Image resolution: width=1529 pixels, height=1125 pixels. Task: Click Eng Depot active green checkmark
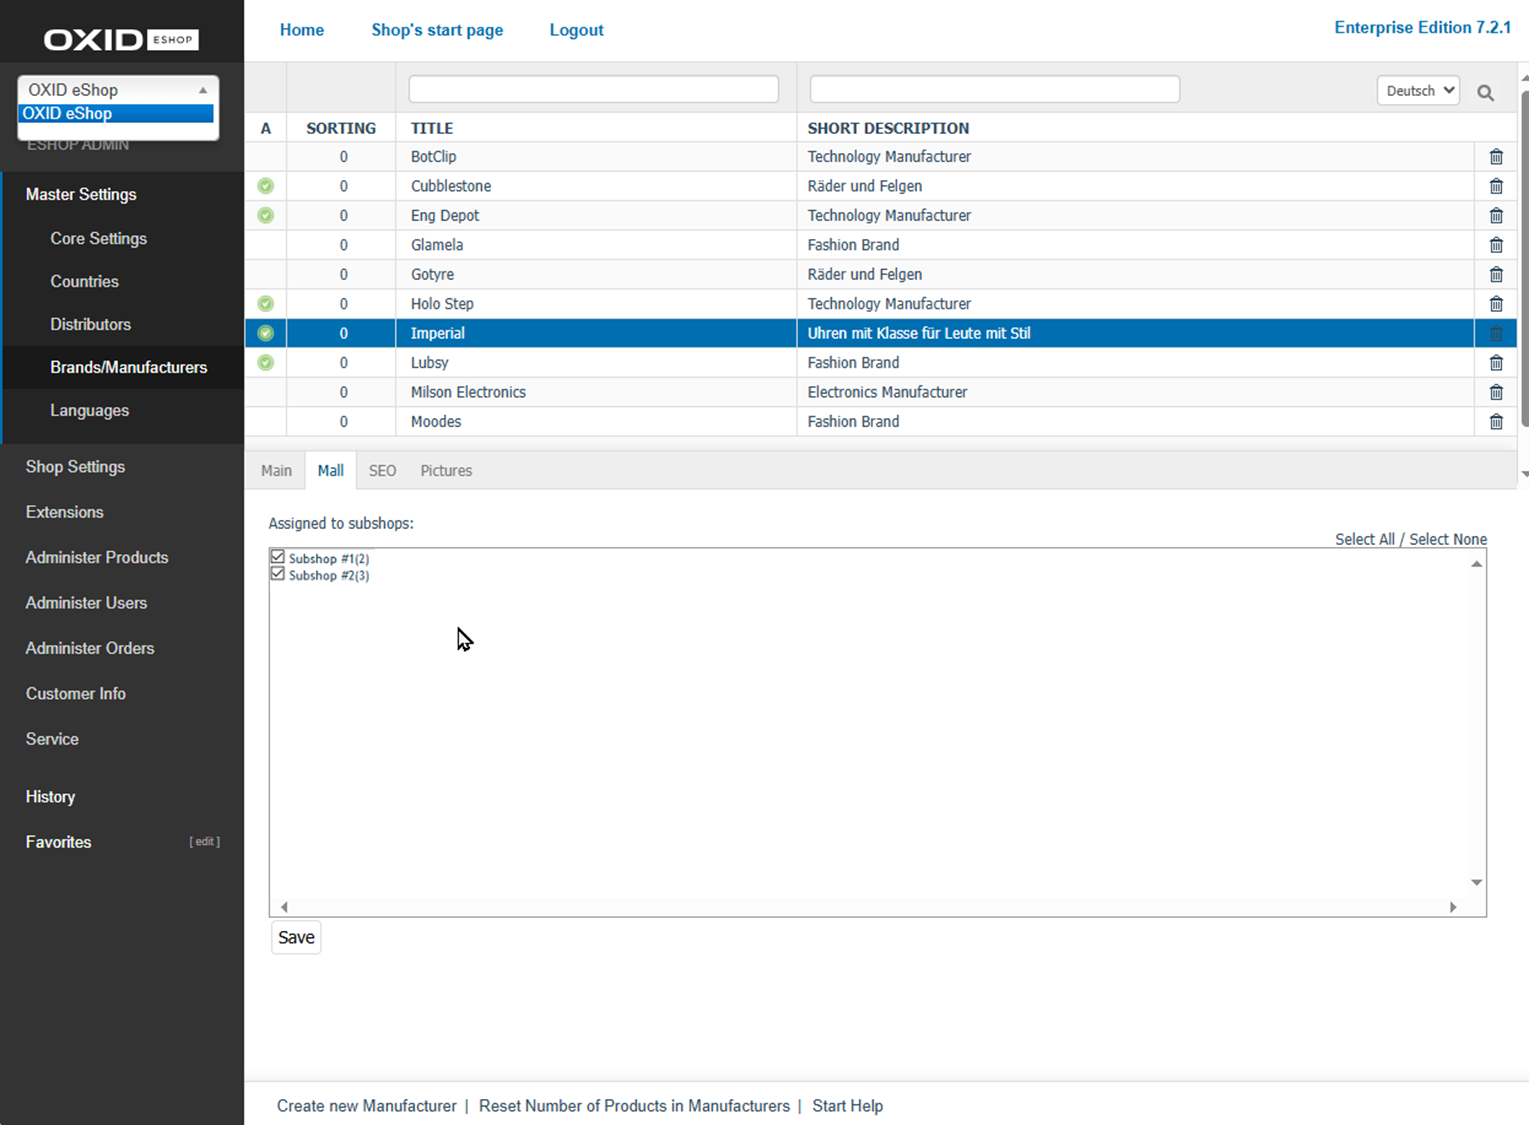[x=265, y=215]
